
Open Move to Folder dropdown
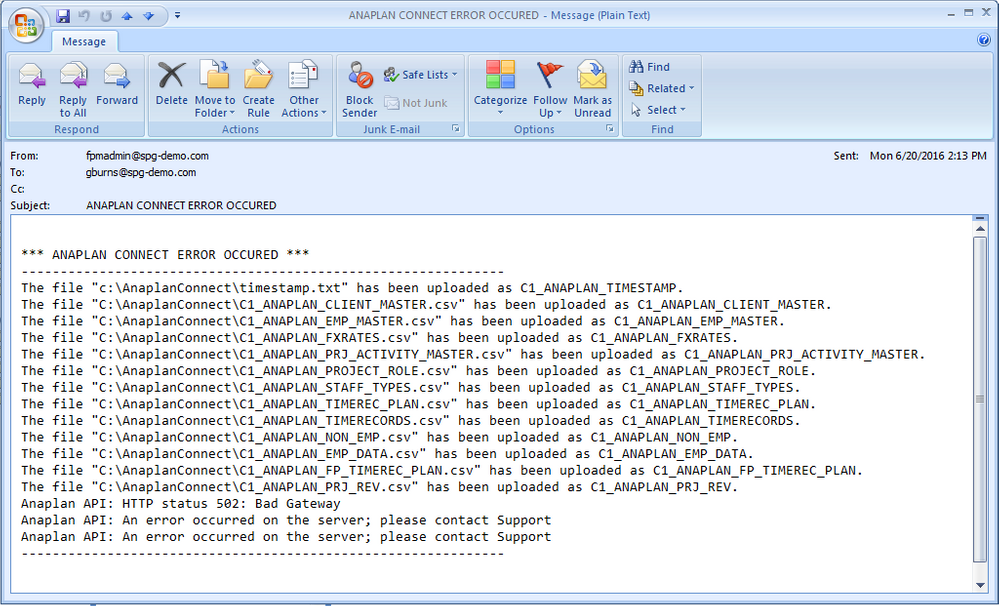click(215, 89)
